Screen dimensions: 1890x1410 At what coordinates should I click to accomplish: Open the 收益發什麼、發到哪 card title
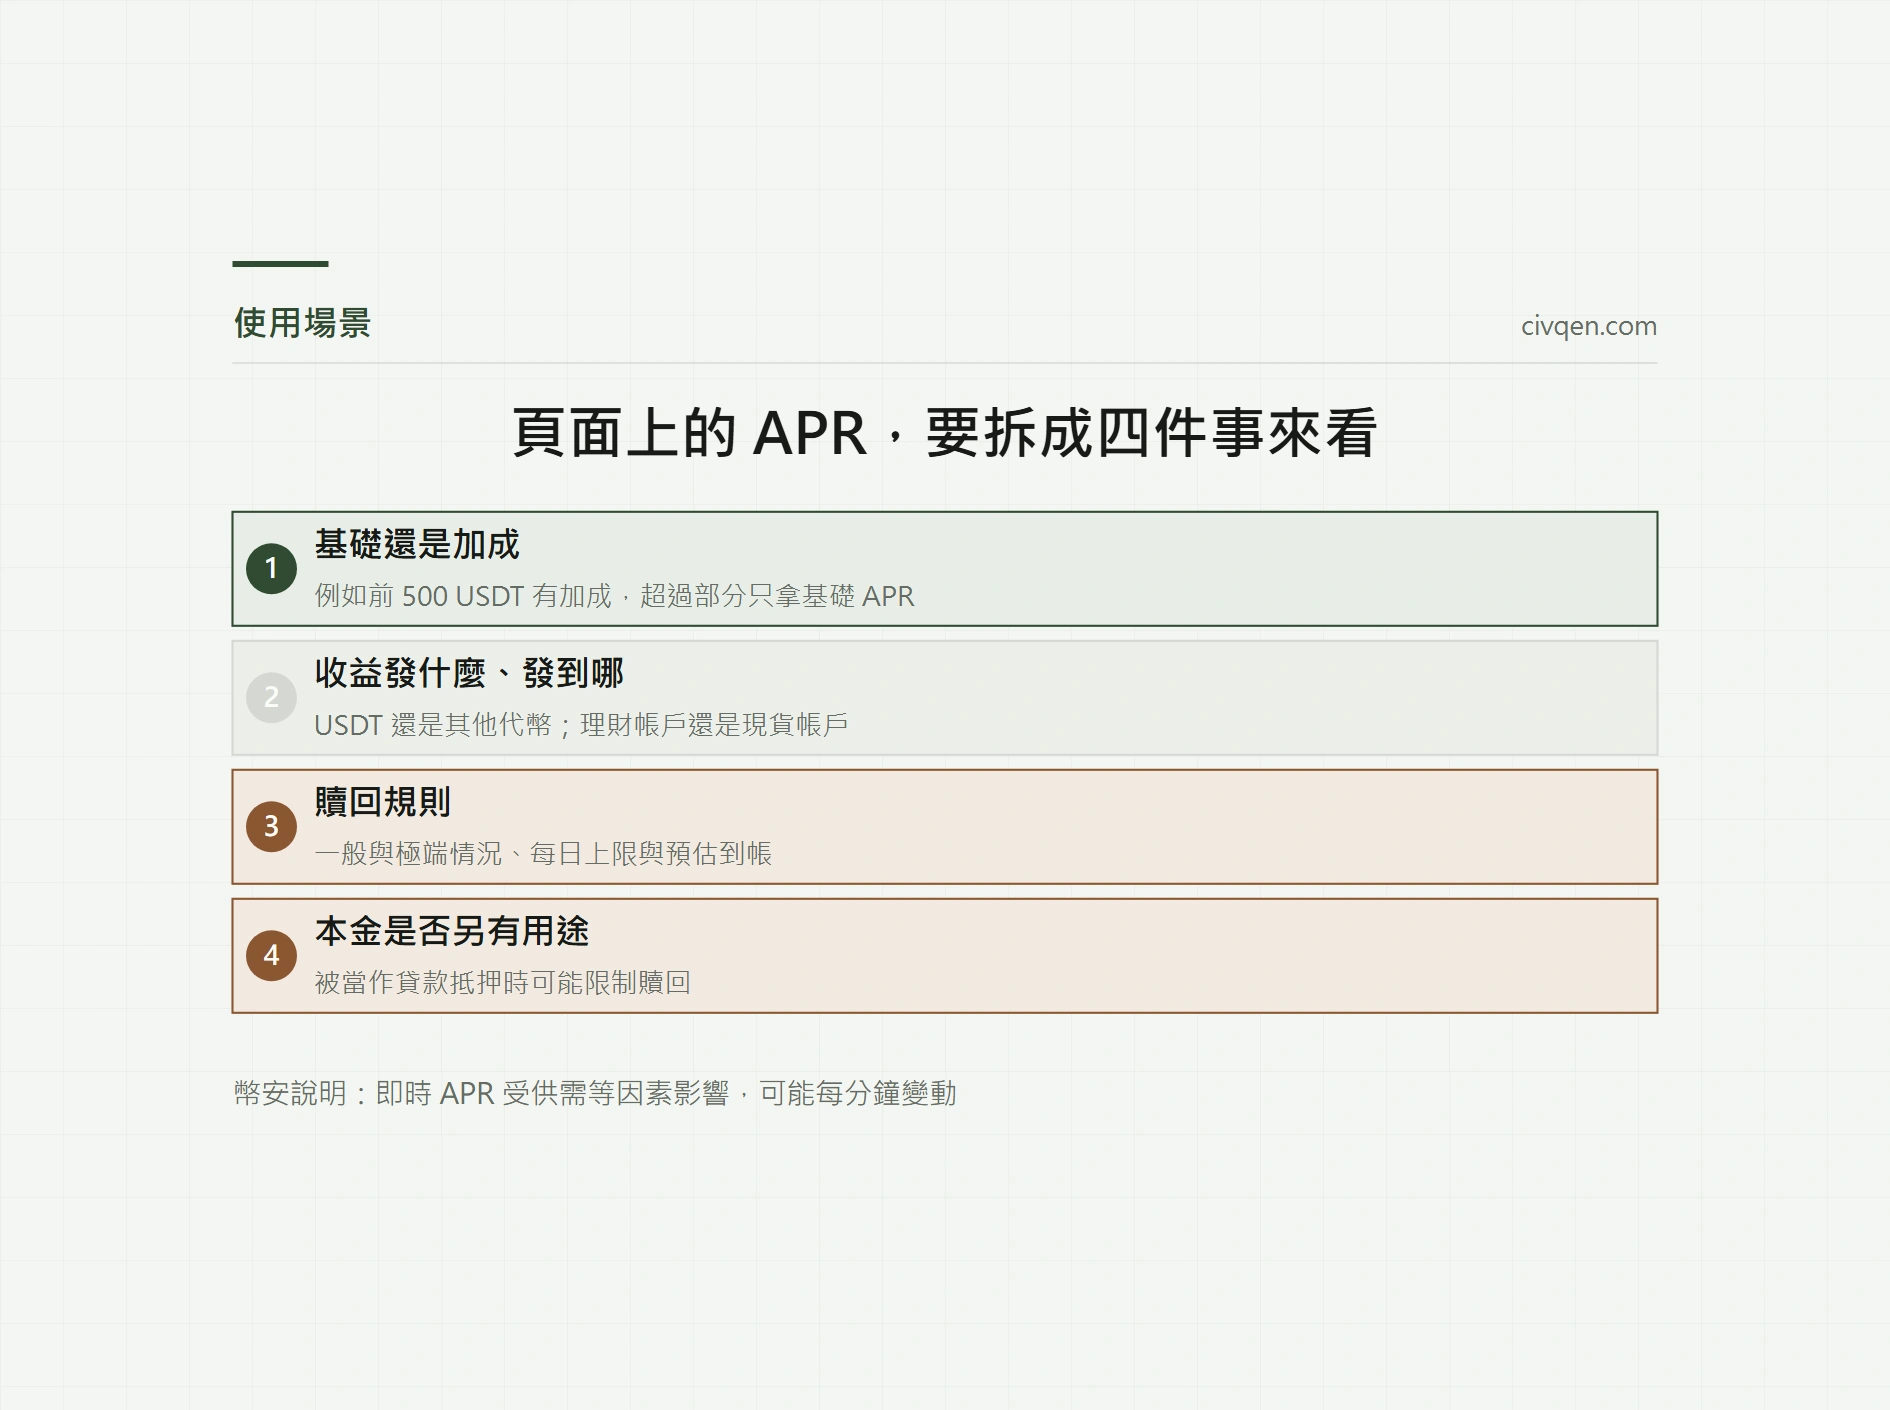469,674
